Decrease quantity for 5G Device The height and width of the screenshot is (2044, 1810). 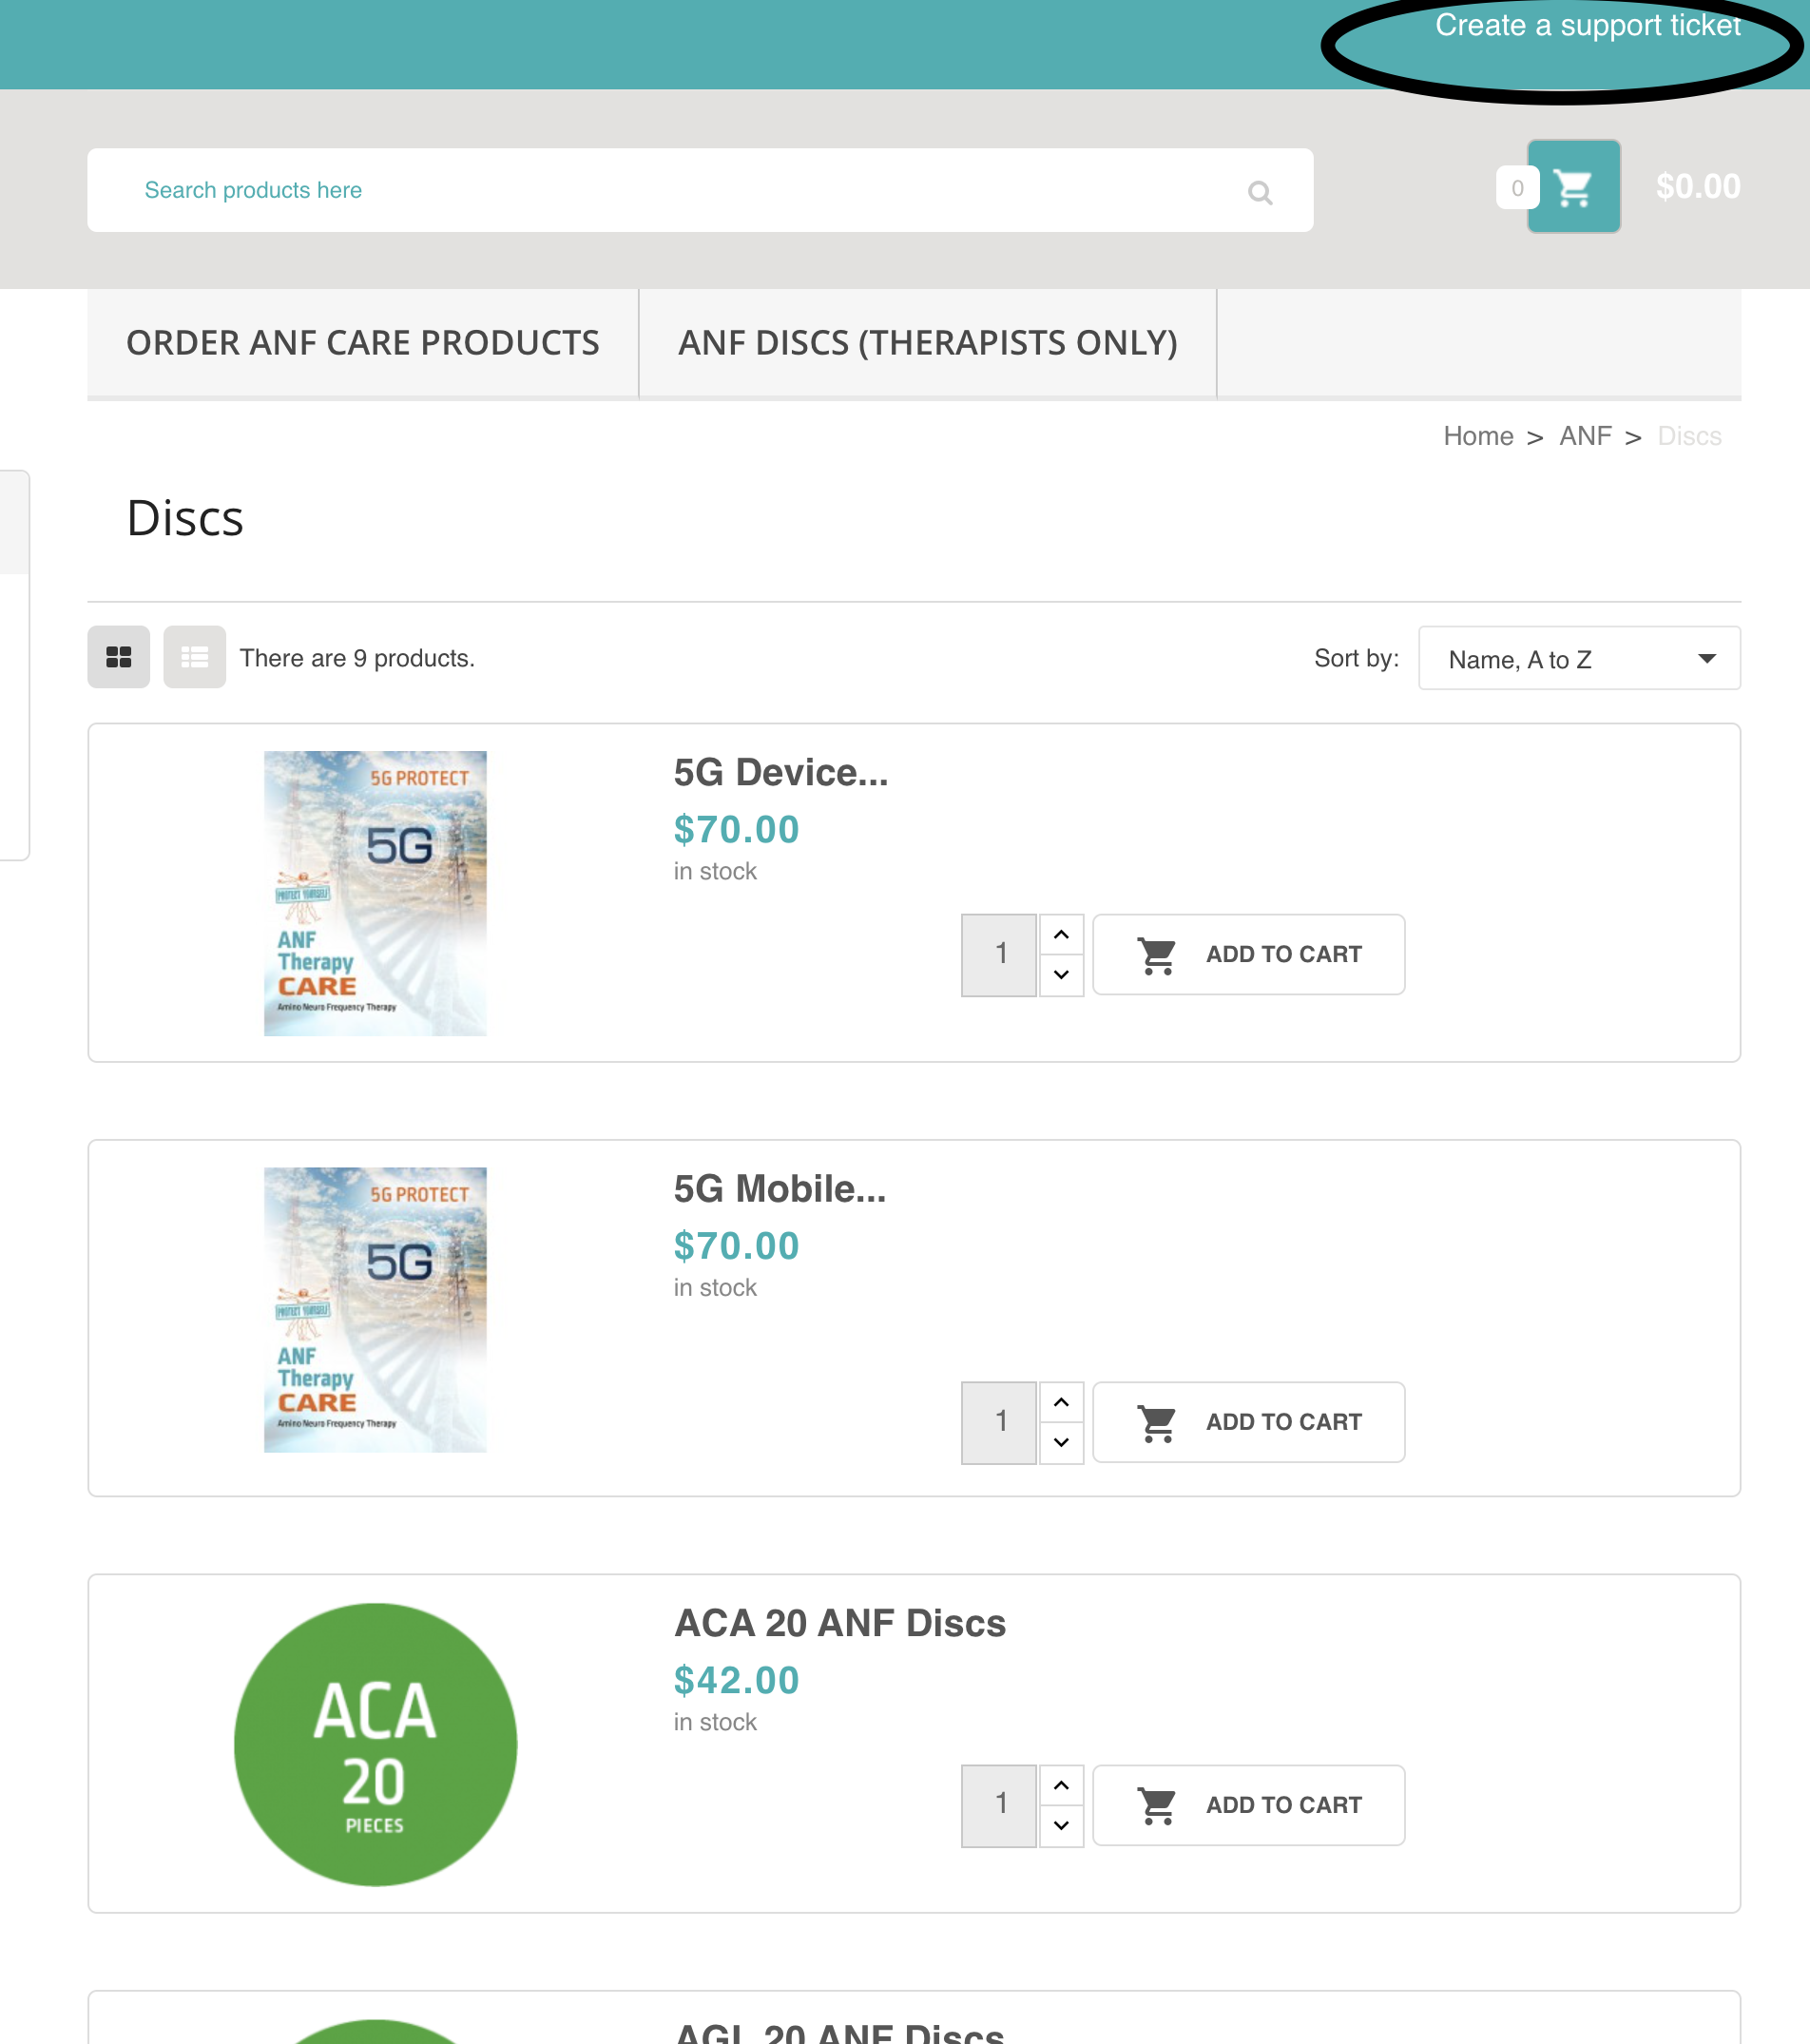pyautogui.click(x=1061, y=975)
